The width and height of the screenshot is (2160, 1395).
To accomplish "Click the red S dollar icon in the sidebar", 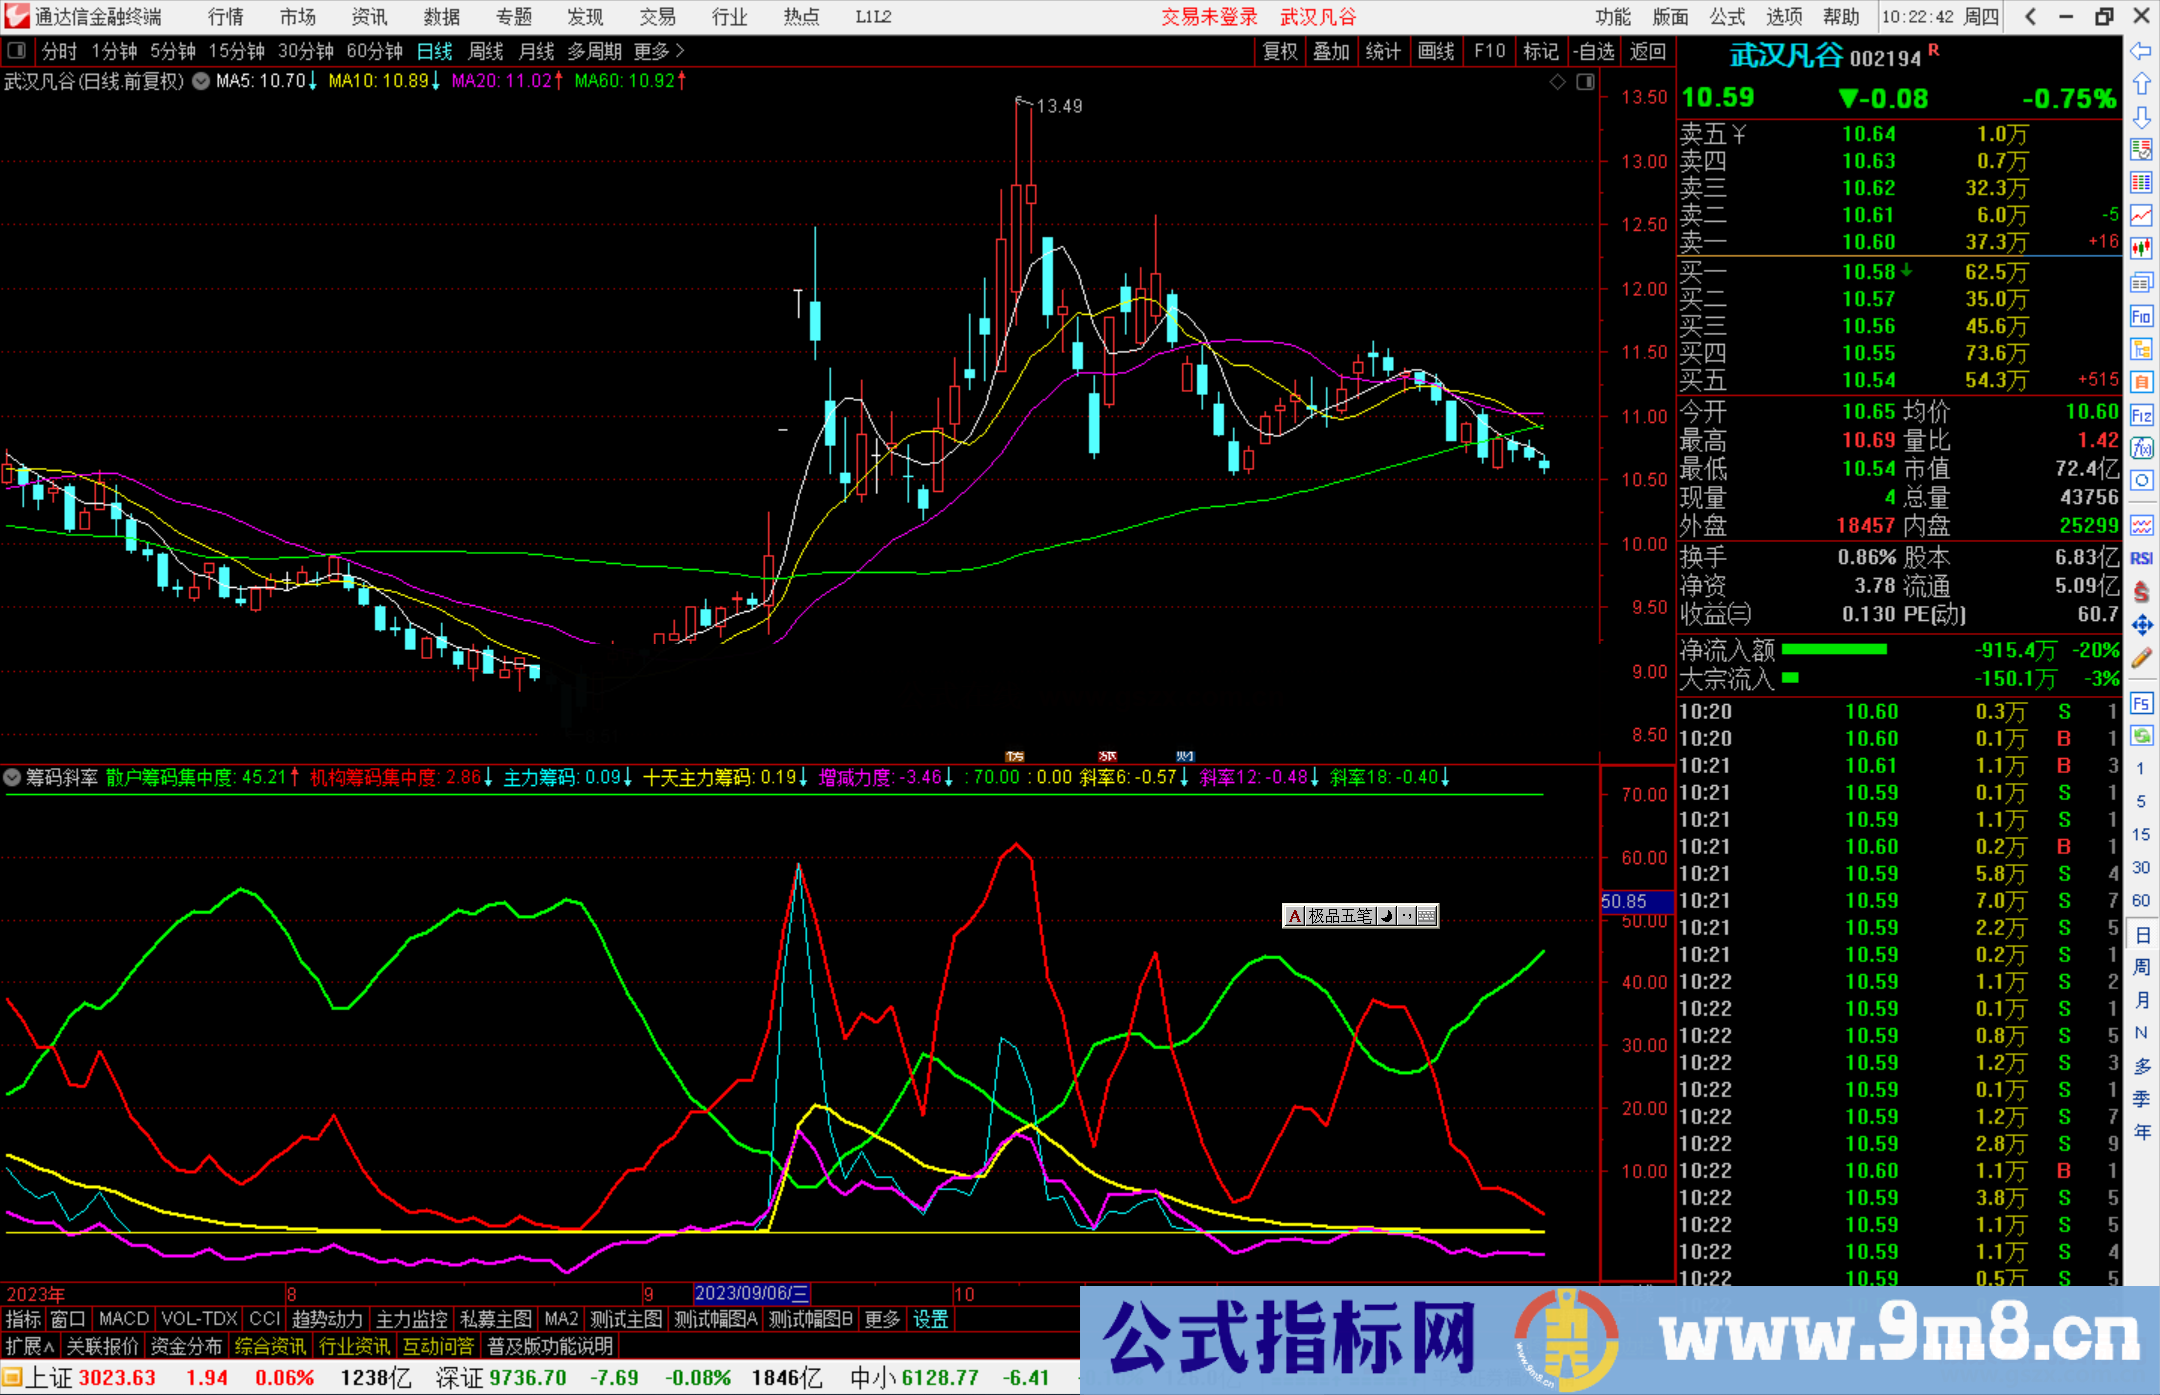I will [2141, 592].
